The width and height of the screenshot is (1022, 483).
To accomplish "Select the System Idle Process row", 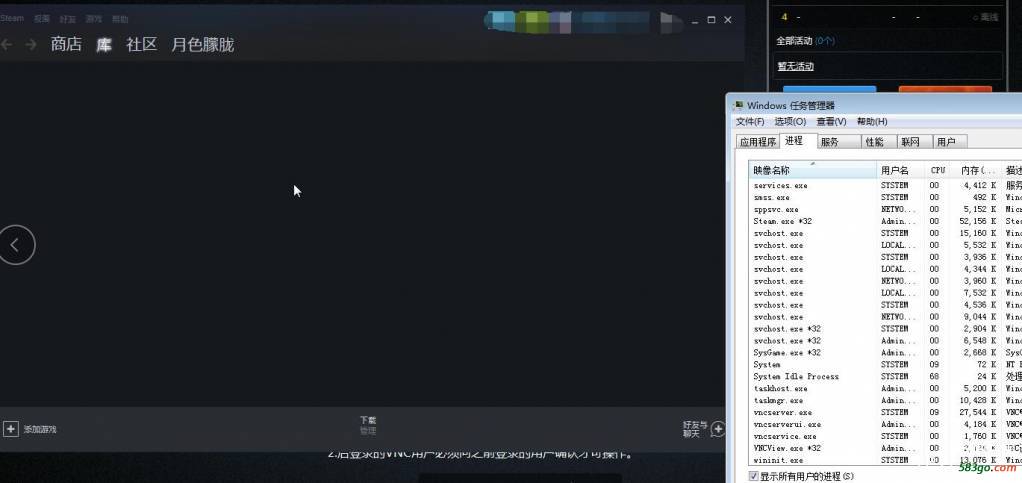I will point(885,377).
